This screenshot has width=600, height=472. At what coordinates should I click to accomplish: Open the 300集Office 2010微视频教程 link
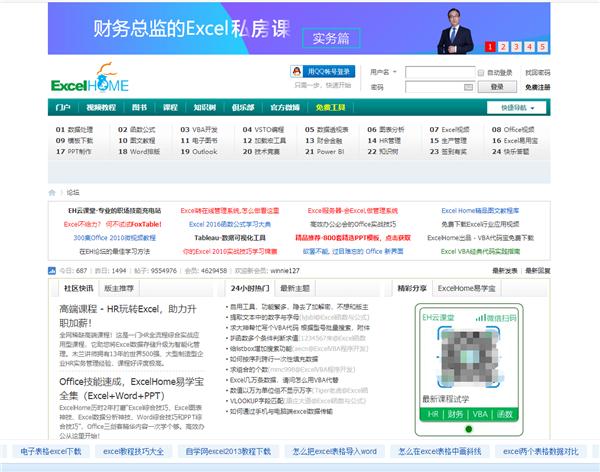(114, 238)
